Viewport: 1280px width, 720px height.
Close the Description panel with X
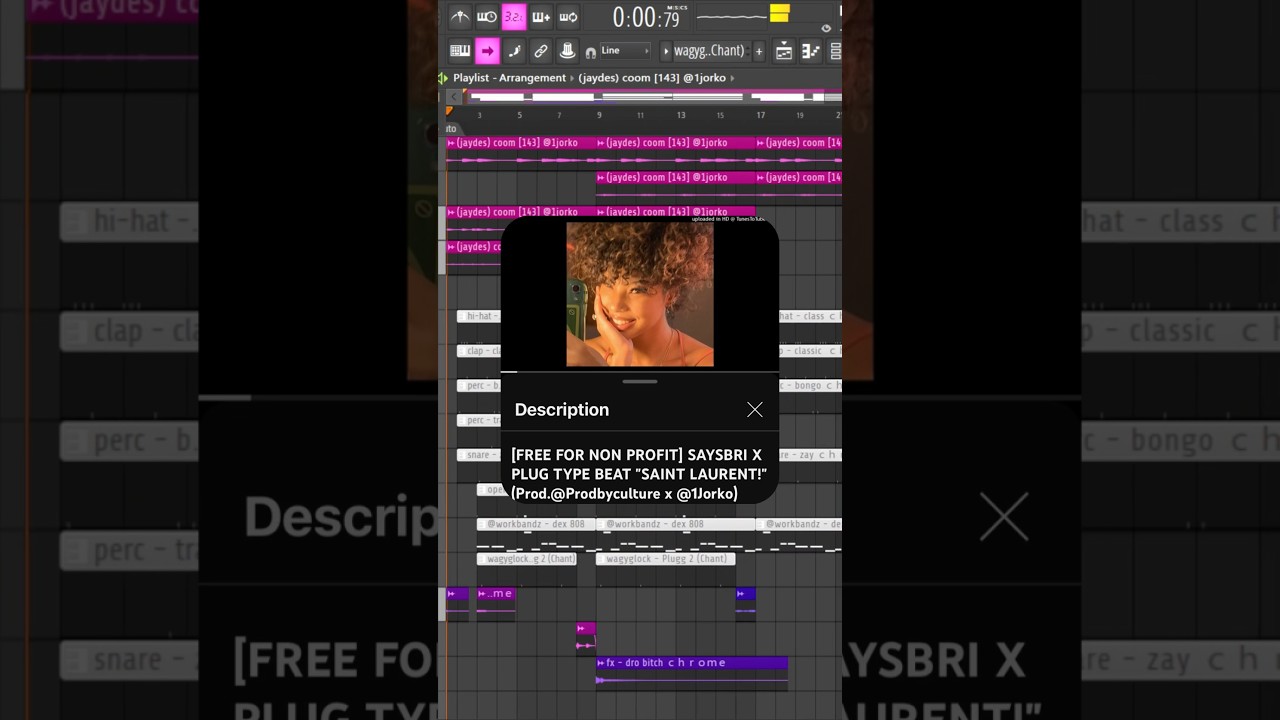(x=755, y=410)
